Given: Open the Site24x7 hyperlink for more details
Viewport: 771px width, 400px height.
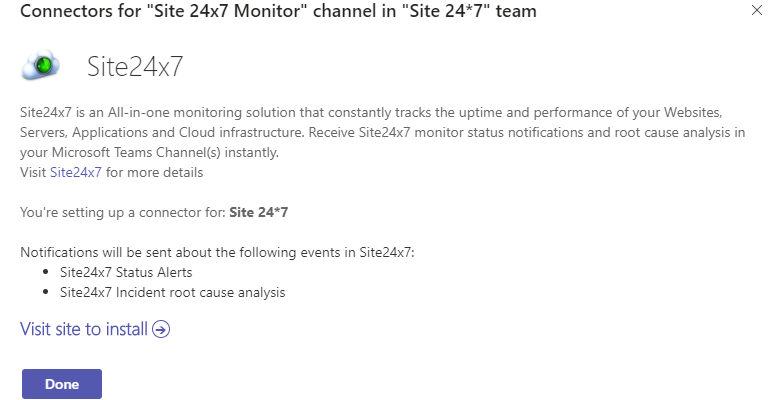Looking at the screenshot, I should [x=76, y=172].
